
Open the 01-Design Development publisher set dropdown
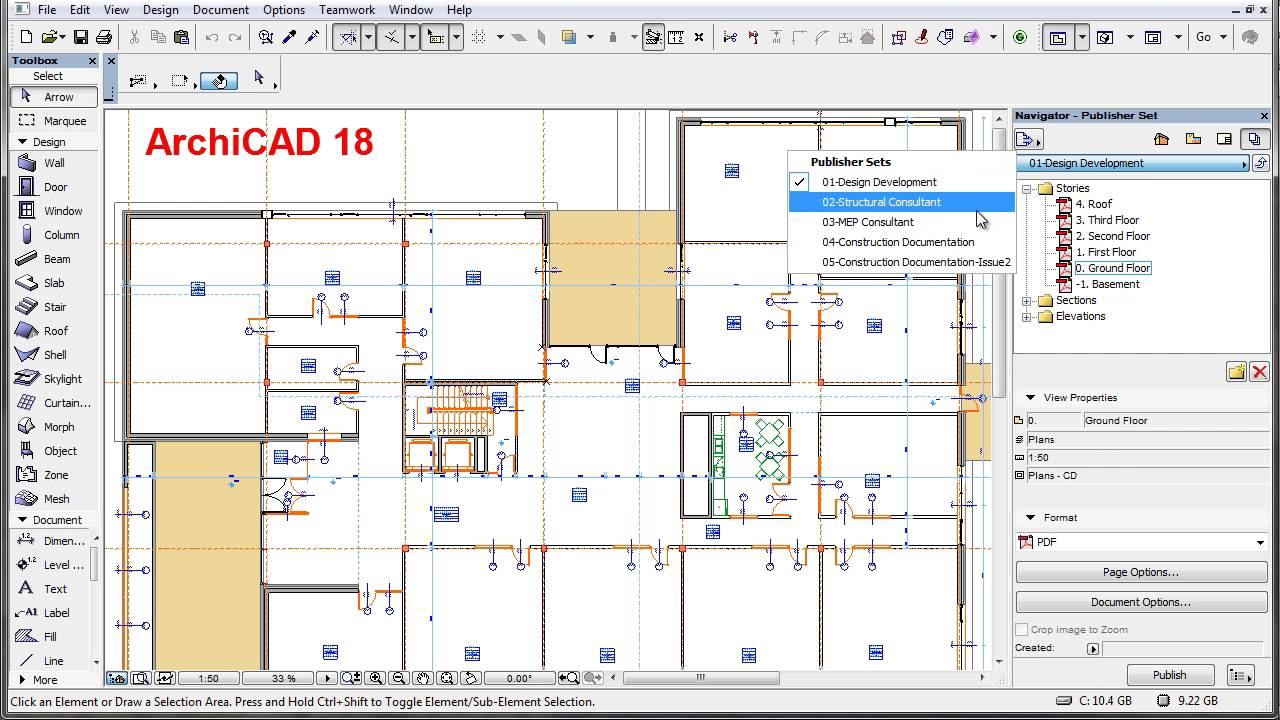(x=1134, y=163)
